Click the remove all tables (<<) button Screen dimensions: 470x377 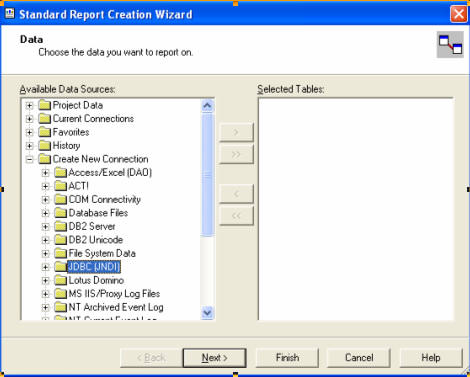pyautogui.click(x=236, y=216)
